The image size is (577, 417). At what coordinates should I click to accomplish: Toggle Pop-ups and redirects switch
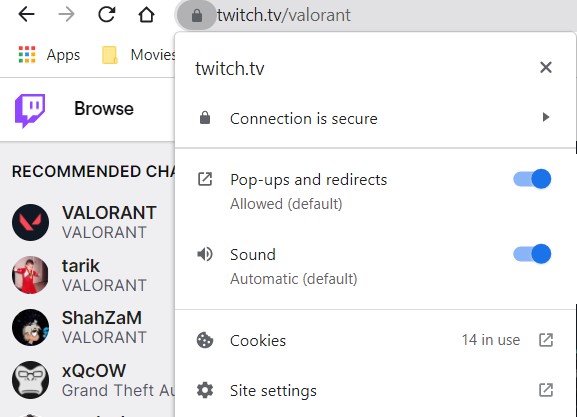(x=532, y=179)
